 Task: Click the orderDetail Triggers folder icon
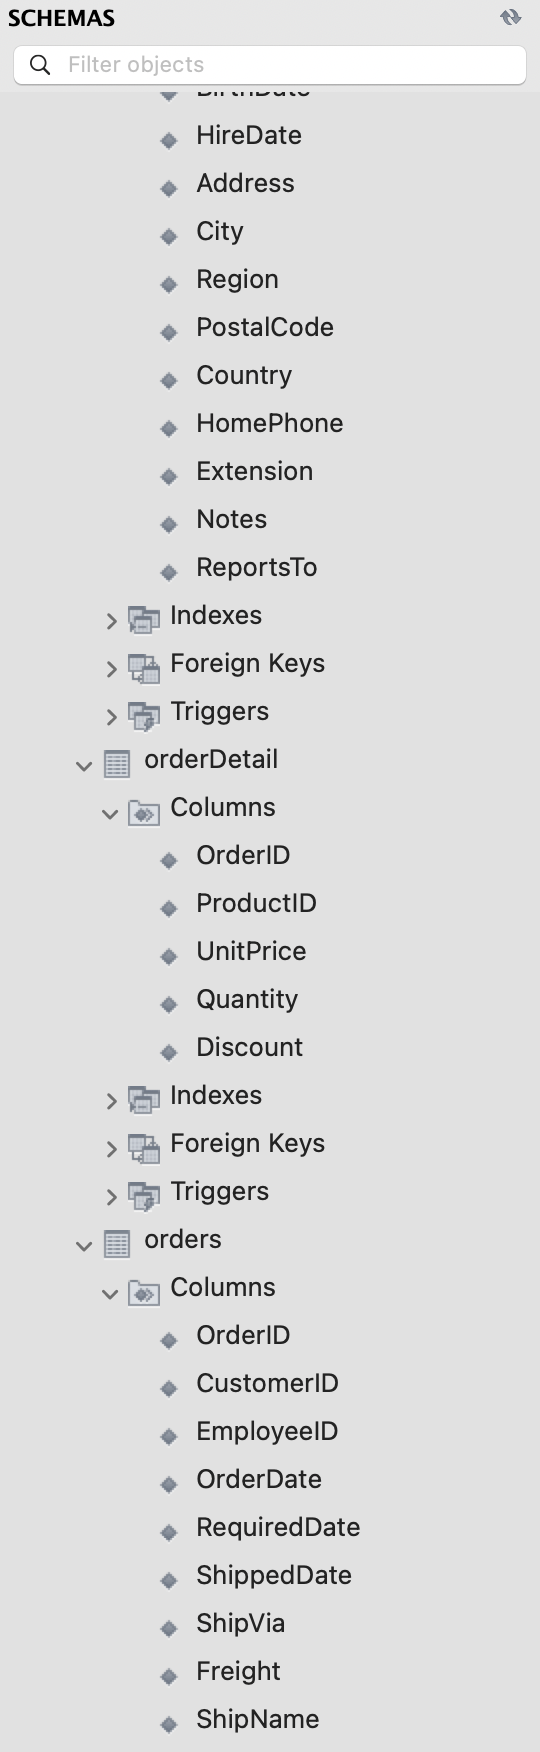point(144,1196)
